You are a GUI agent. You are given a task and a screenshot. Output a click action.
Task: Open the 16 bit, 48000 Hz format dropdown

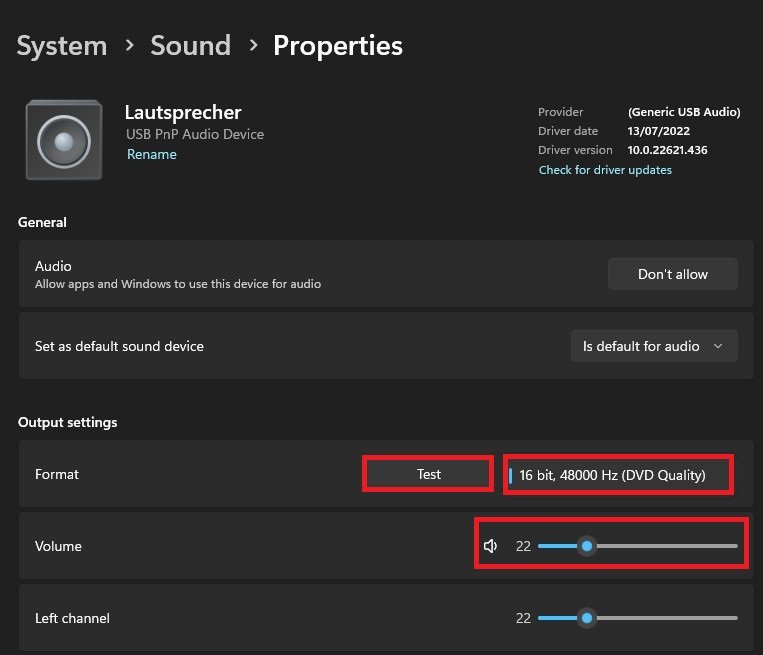pyautogui.click(x=618, y=475)
